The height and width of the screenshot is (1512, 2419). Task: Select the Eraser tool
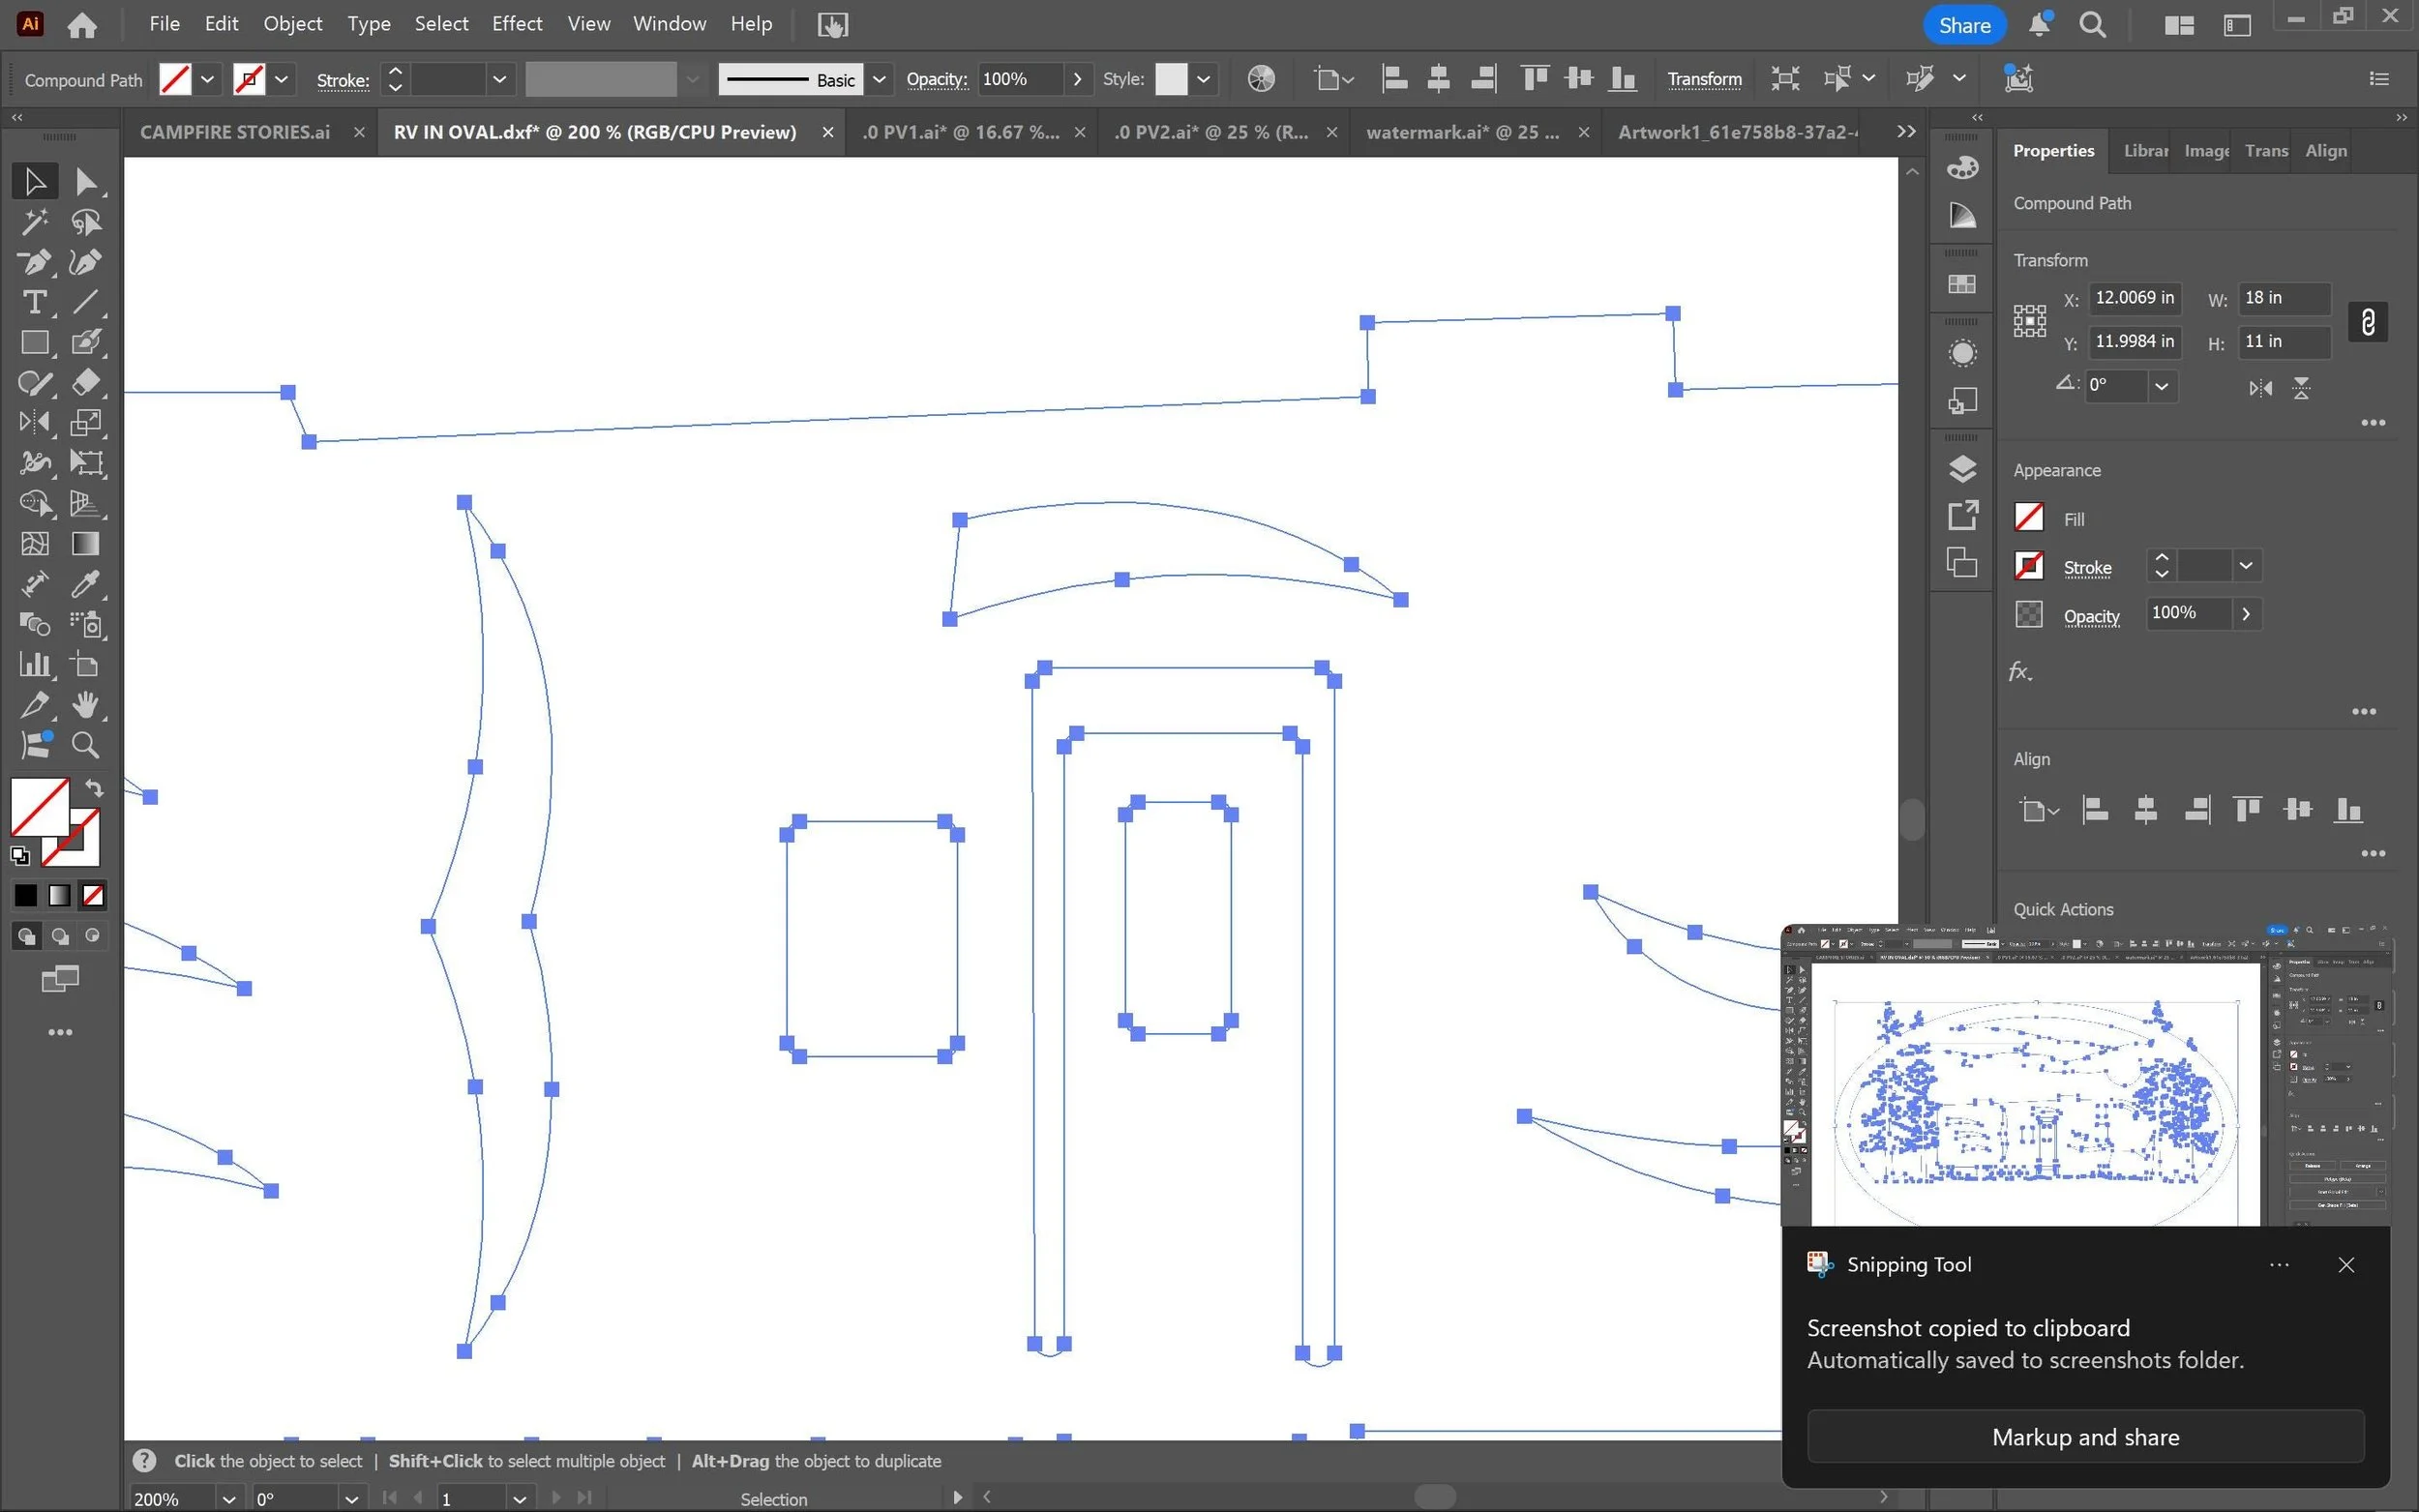click(86, 382)
